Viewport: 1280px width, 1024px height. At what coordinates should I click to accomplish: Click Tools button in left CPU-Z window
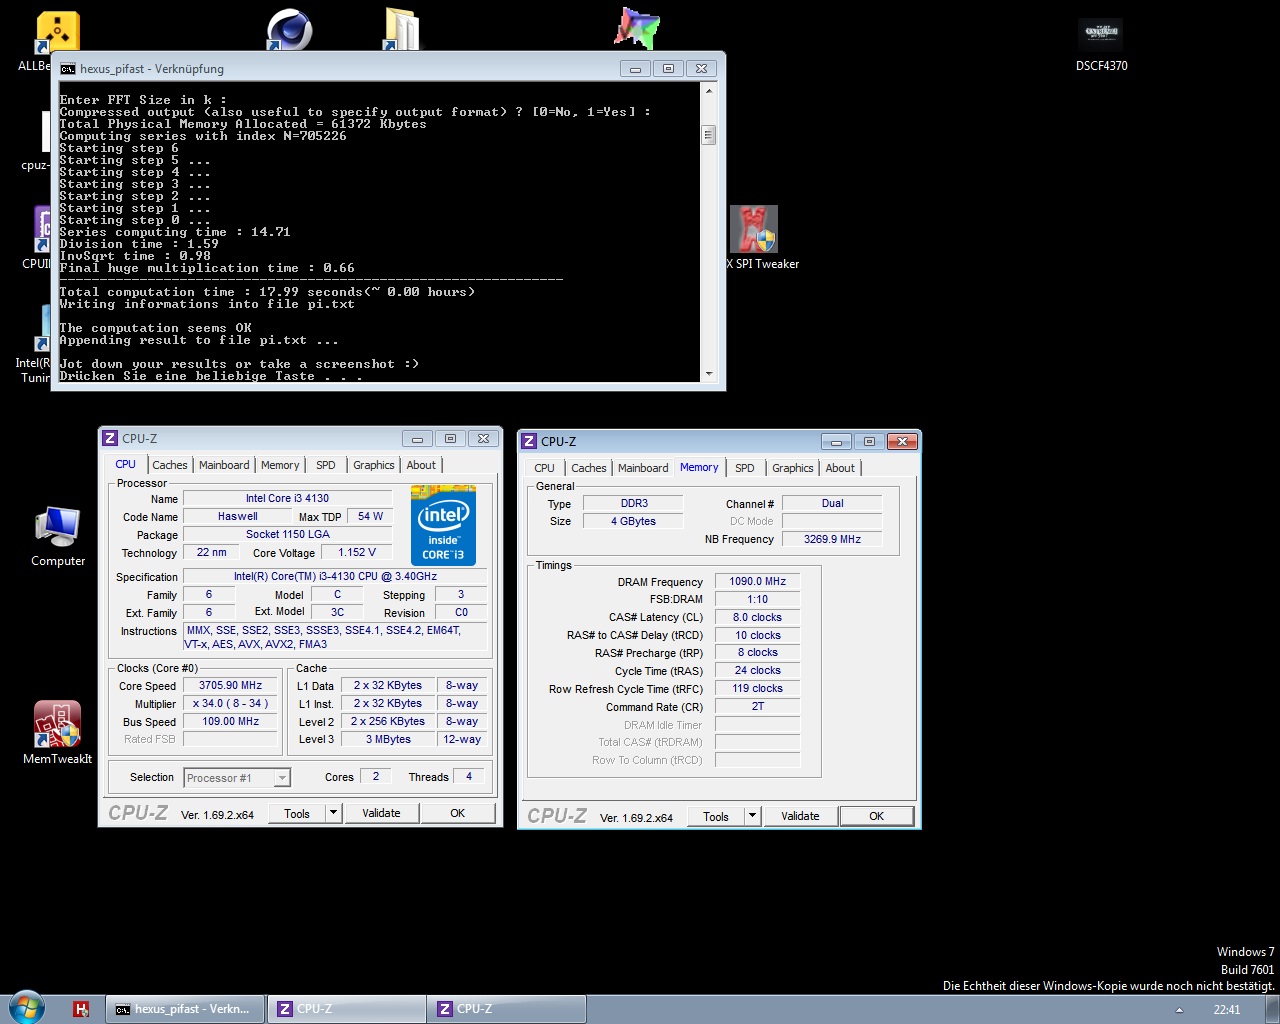click(x=297, y=813)
